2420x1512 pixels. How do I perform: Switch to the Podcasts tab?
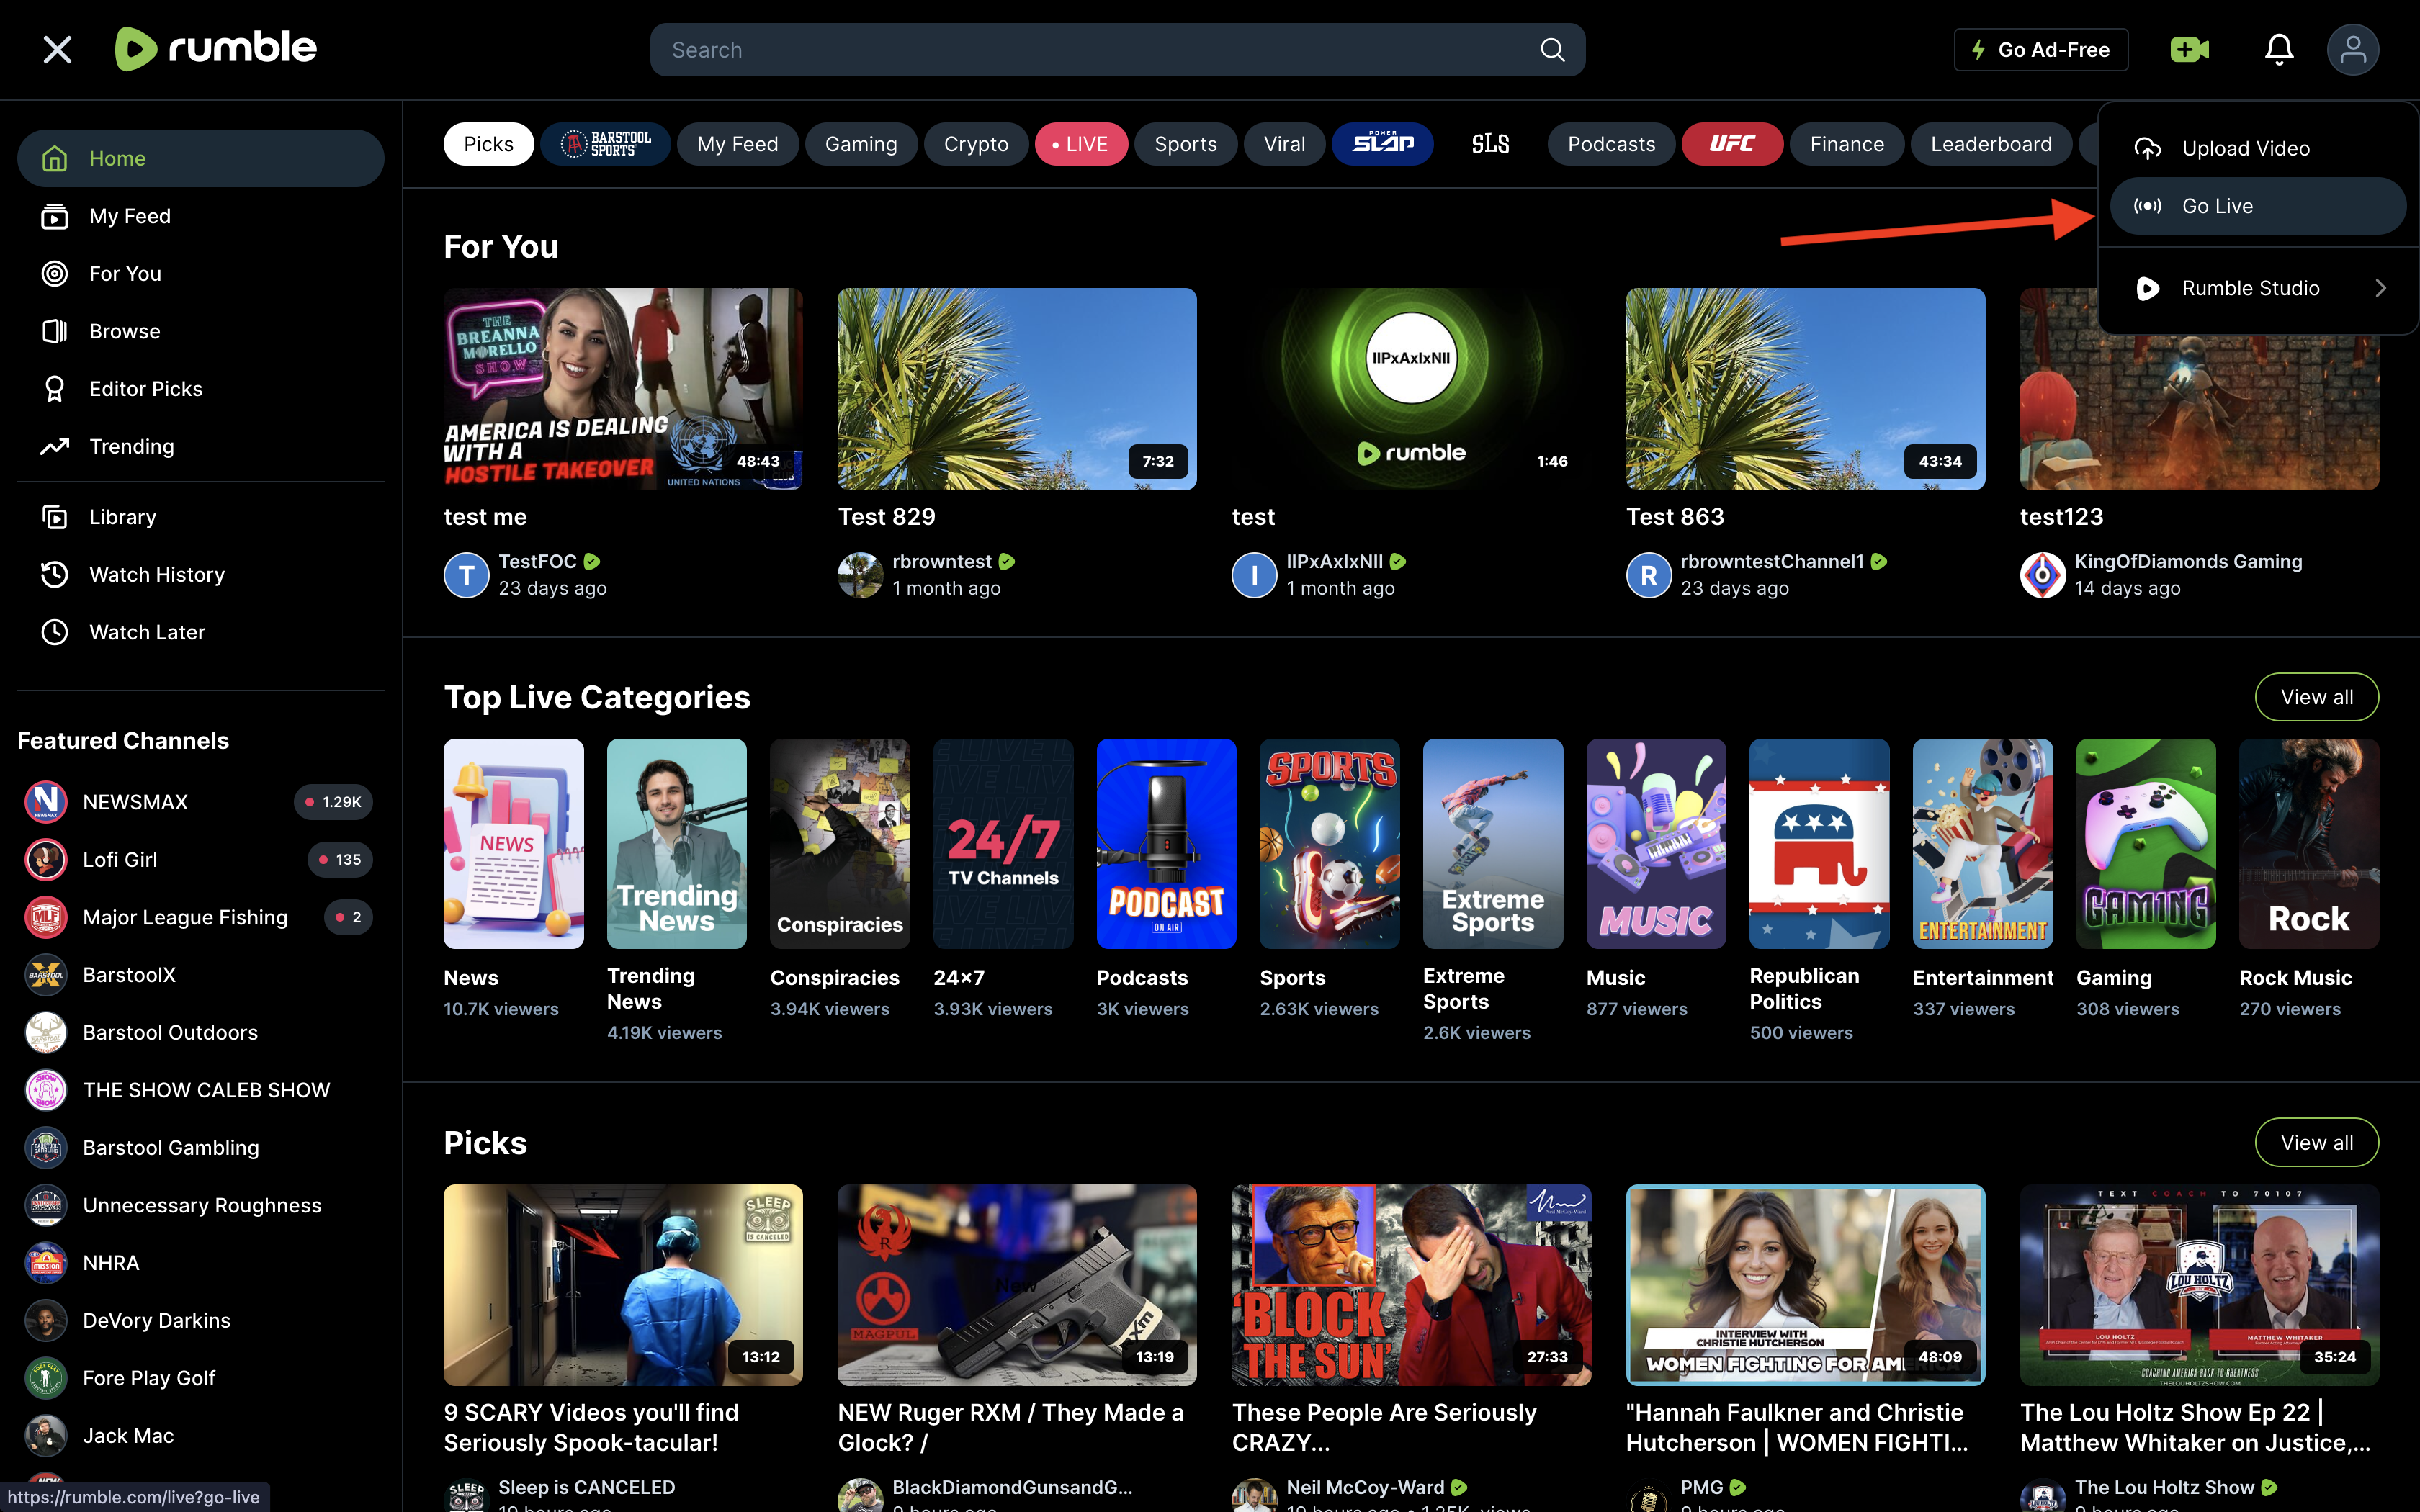click(1610, 144)
